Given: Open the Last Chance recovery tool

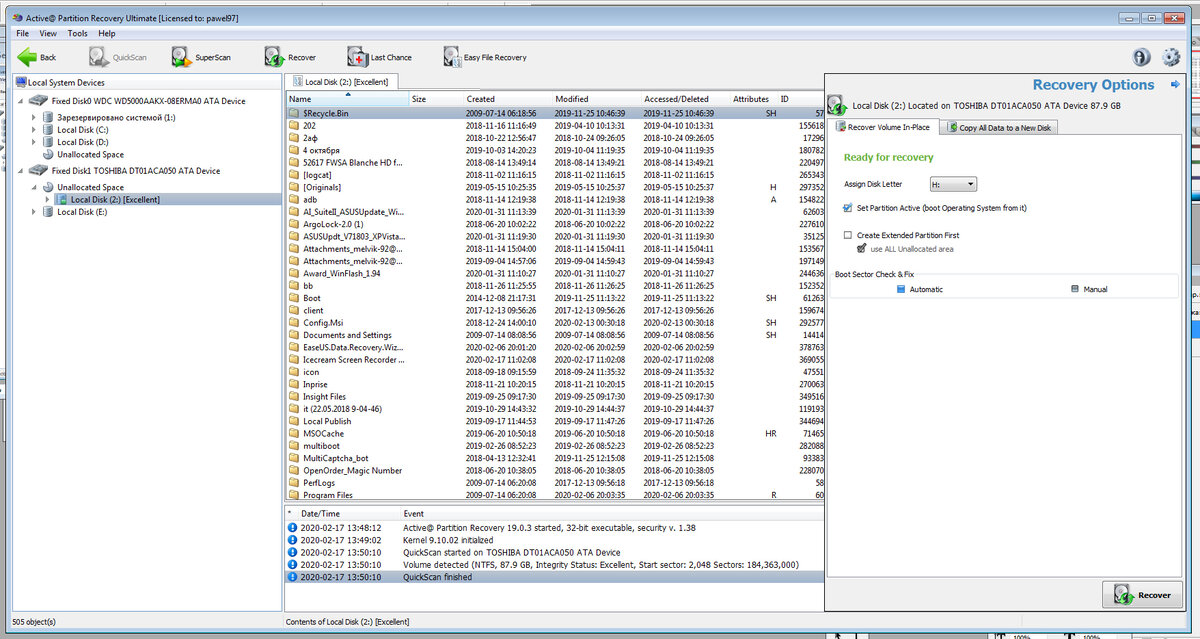Looking at the screenshot, I should (x=379, y=57).
